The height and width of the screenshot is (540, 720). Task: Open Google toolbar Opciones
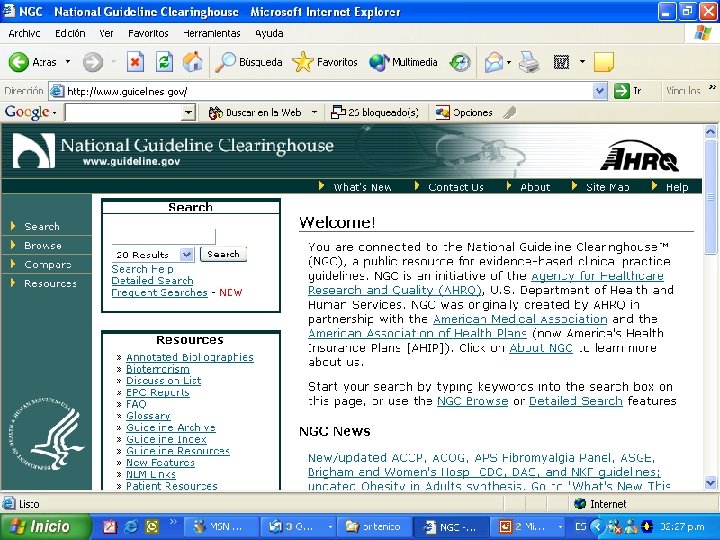[x=464, y=112]
